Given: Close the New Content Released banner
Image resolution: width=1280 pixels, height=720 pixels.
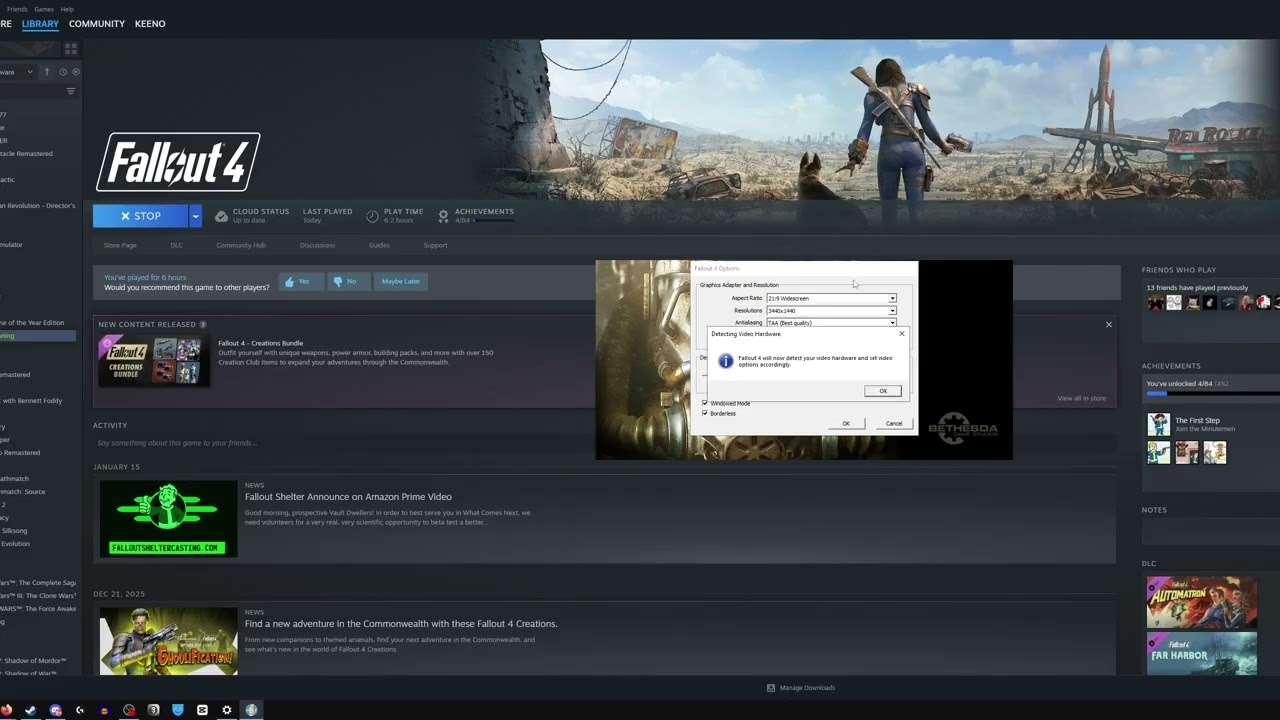Looking at the screenshot, I should tap(1108, 324).
